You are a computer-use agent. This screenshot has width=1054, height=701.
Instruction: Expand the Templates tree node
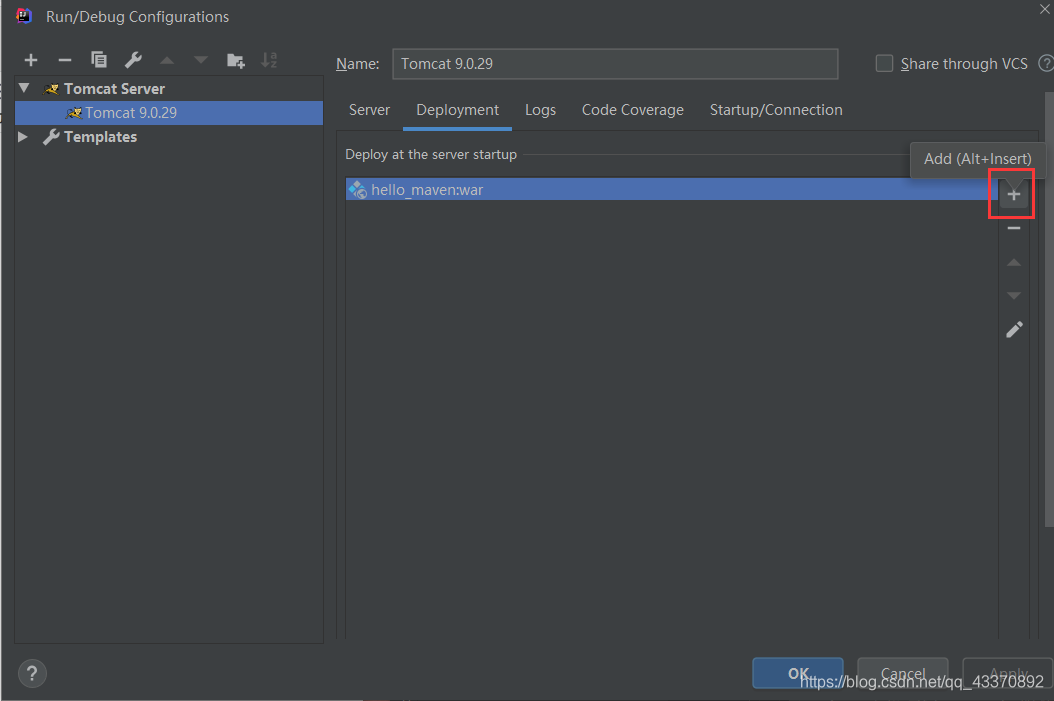click(23, 136)
